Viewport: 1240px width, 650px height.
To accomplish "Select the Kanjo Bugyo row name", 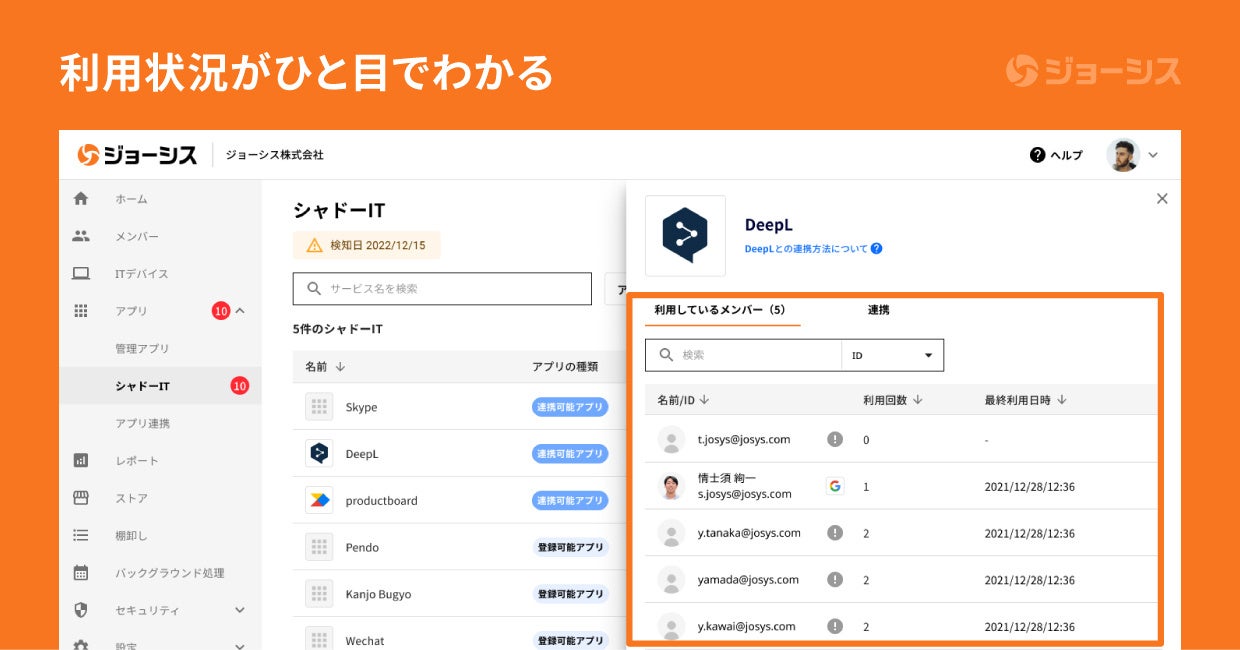I will (378, 594).
